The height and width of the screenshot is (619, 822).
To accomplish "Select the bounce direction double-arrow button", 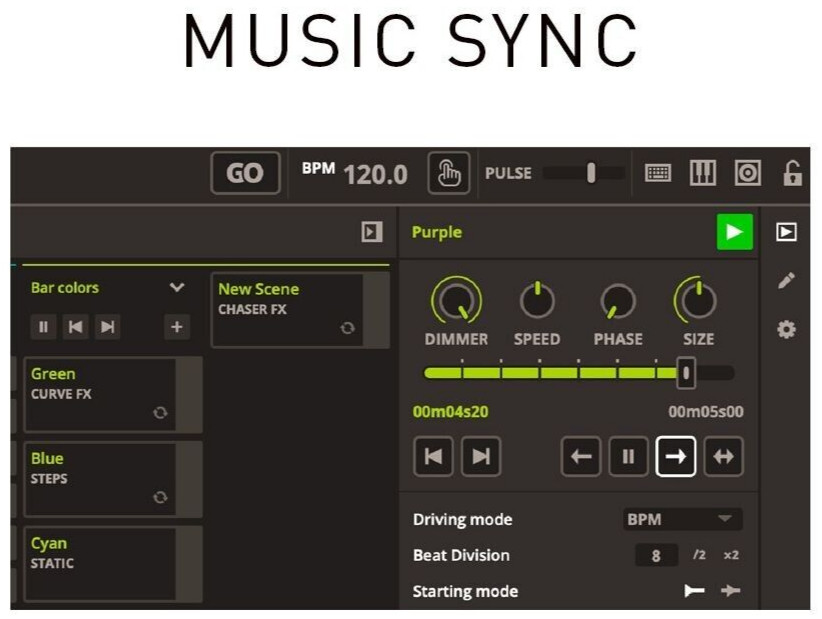I will (x=723, y=457).
